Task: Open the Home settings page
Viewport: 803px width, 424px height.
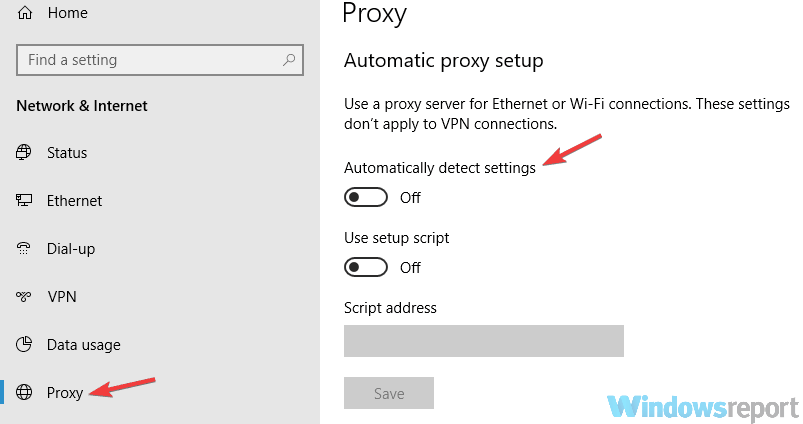Action: 68,13
